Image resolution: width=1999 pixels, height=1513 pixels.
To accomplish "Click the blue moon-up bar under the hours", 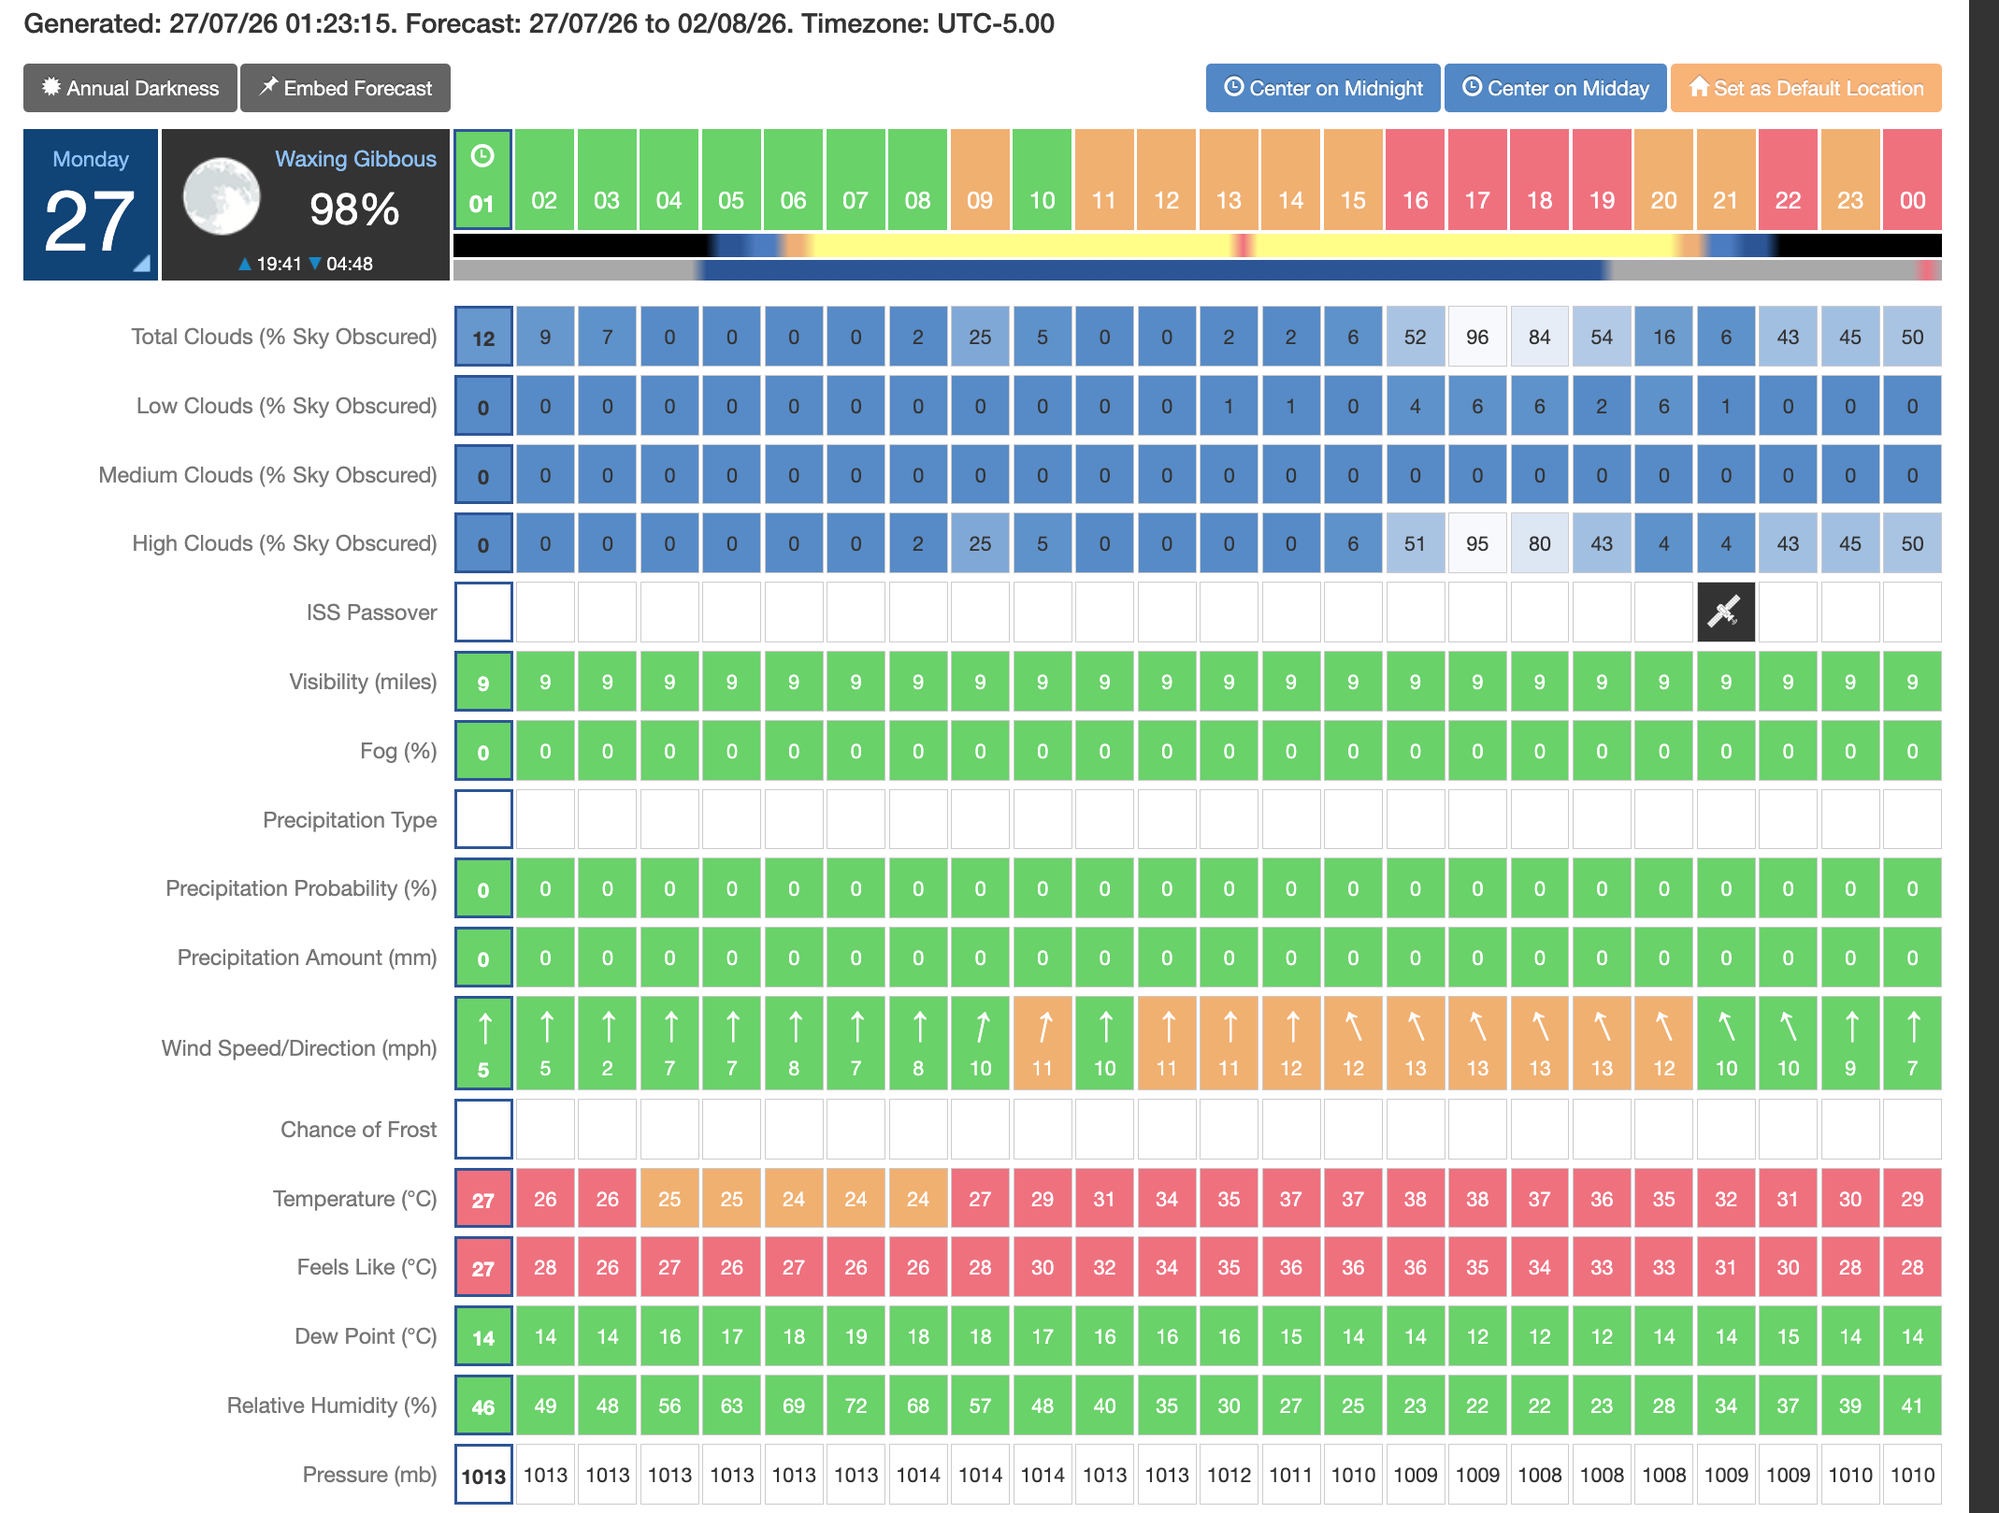I will pyautogui.click(x=1150, y=270).
